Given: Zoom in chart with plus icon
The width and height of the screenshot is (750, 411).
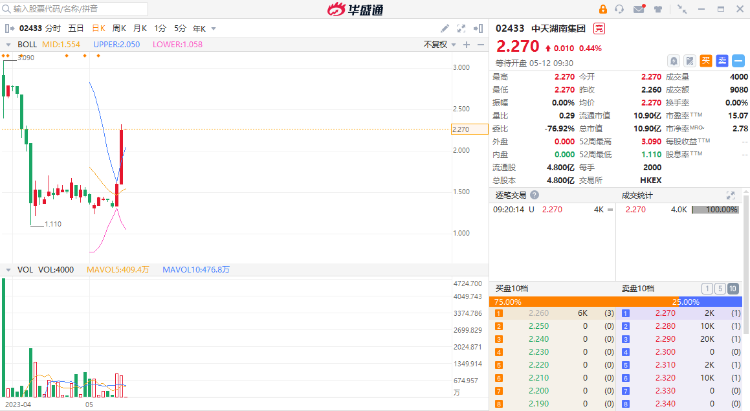Looking at the screenshot, I should pyautogui.click(x=466, y=44).
